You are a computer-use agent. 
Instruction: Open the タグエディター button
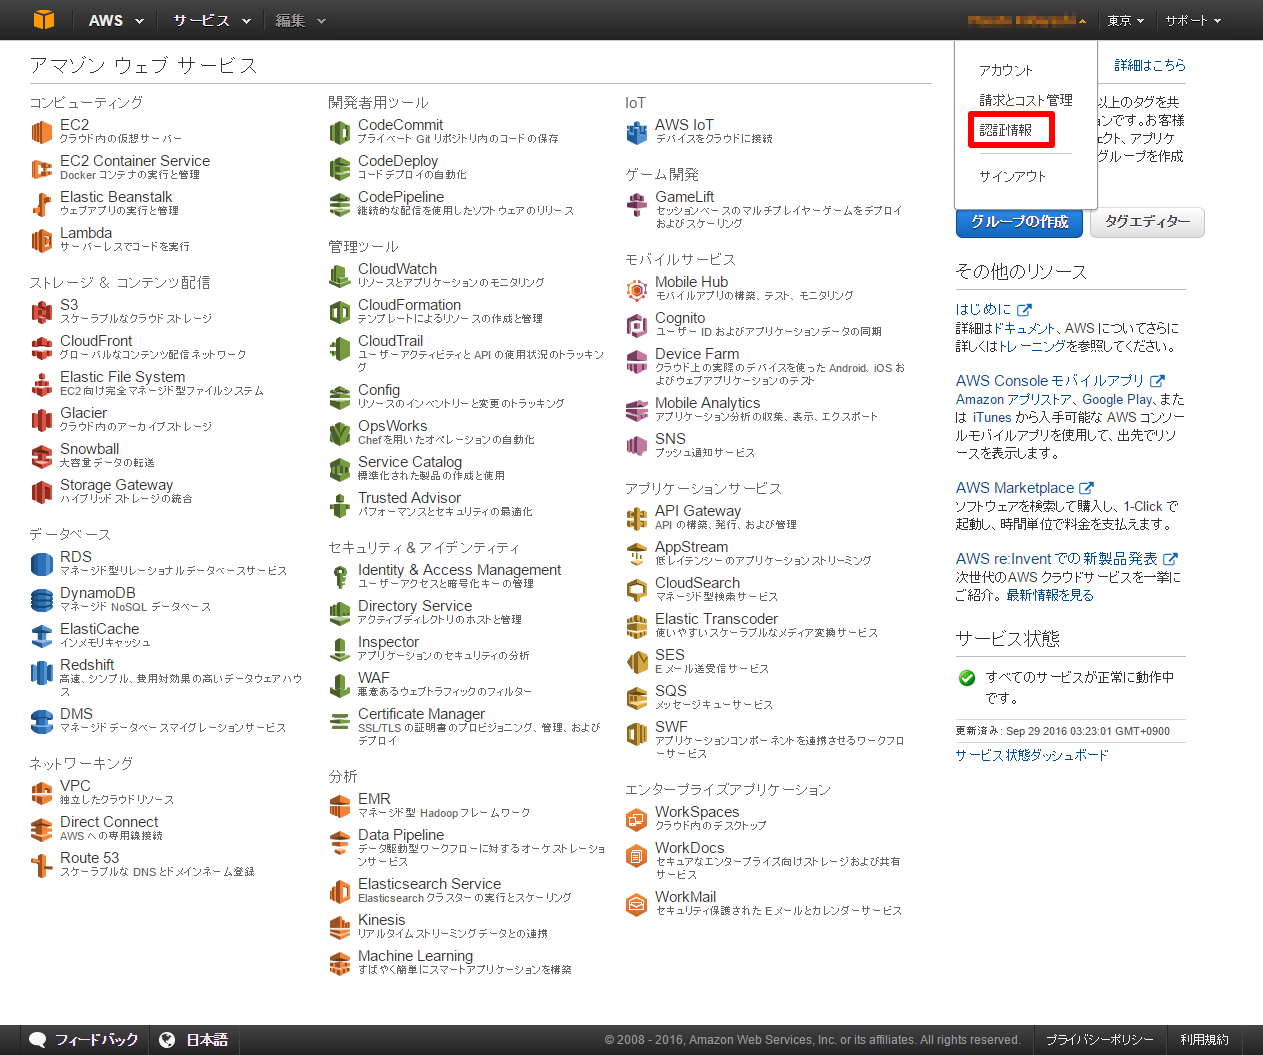[x=1148, y=222]
